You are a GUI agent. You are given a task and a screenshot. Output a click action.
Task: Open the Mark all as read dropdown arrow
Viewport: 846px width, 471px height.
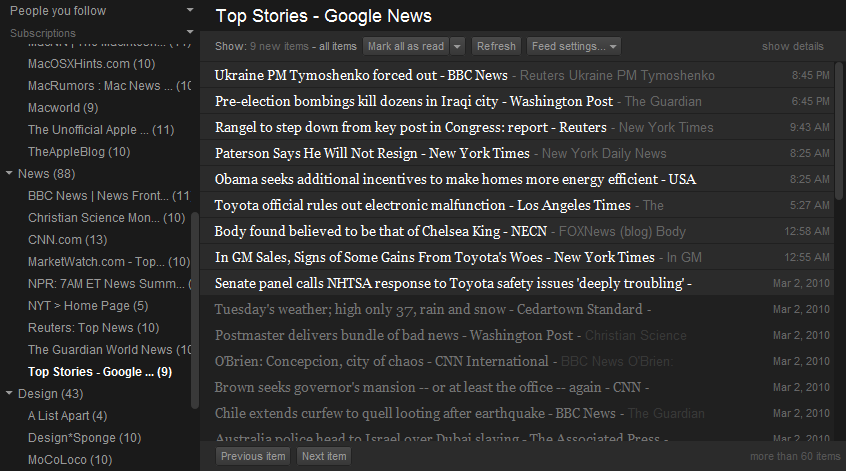(457, 46)
